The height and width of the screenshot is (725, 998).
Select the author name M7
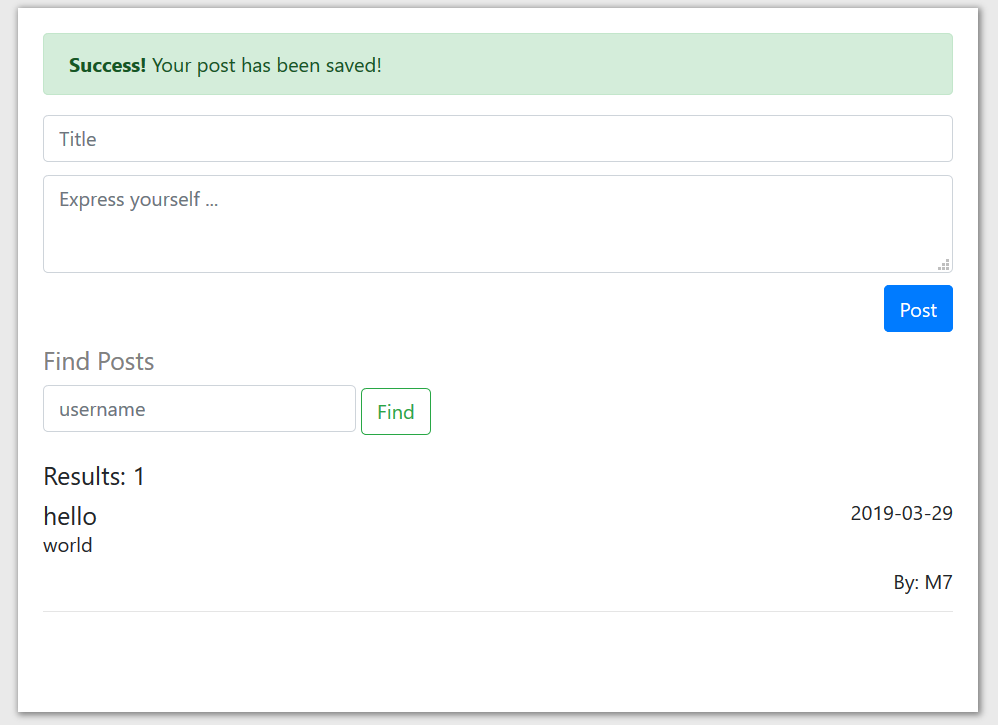(x=939, y=583)
